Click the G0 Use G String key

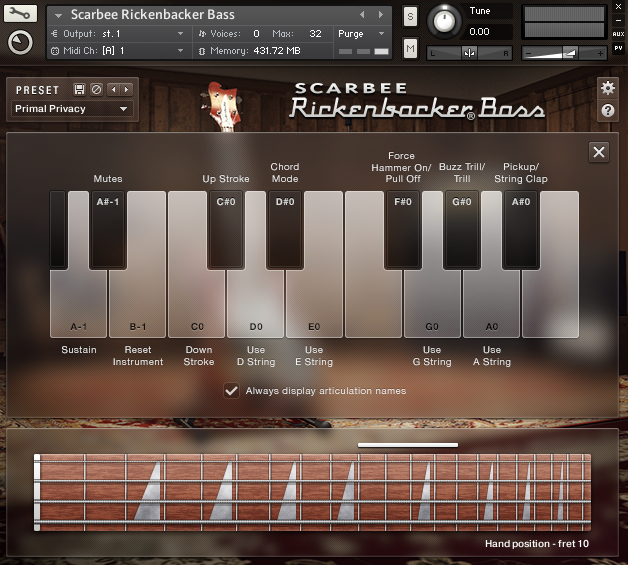coord(432,304)
